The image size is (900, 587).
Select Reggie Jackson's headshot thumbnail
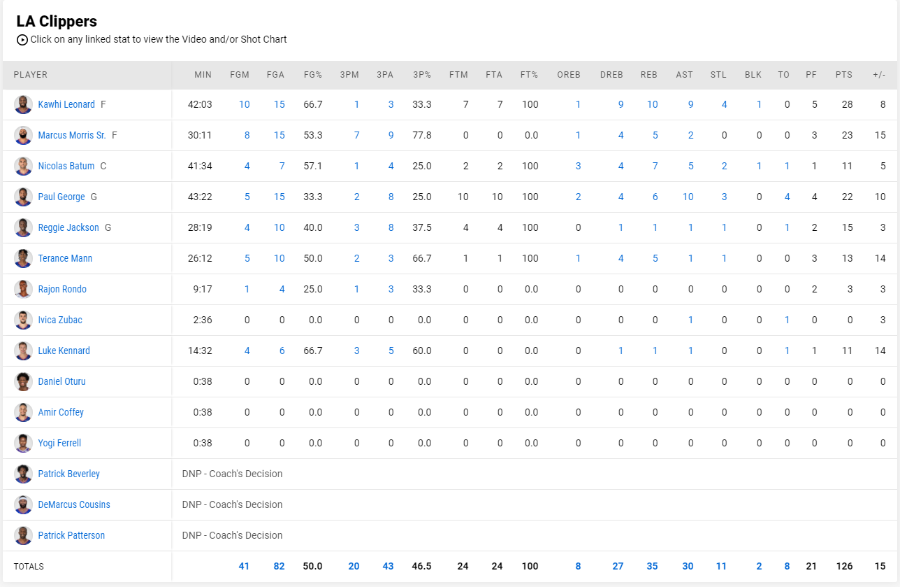pyautogui.click(x=23, y=228)
